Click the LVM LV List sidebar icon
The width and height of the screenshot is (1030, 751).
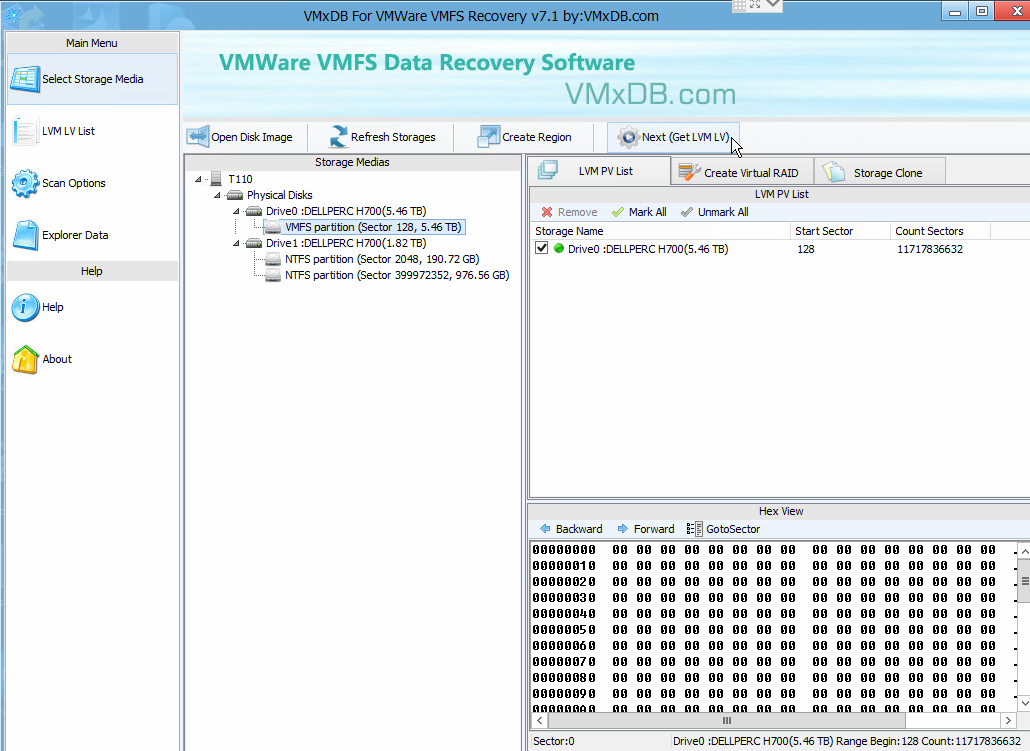tap(25, 131)
